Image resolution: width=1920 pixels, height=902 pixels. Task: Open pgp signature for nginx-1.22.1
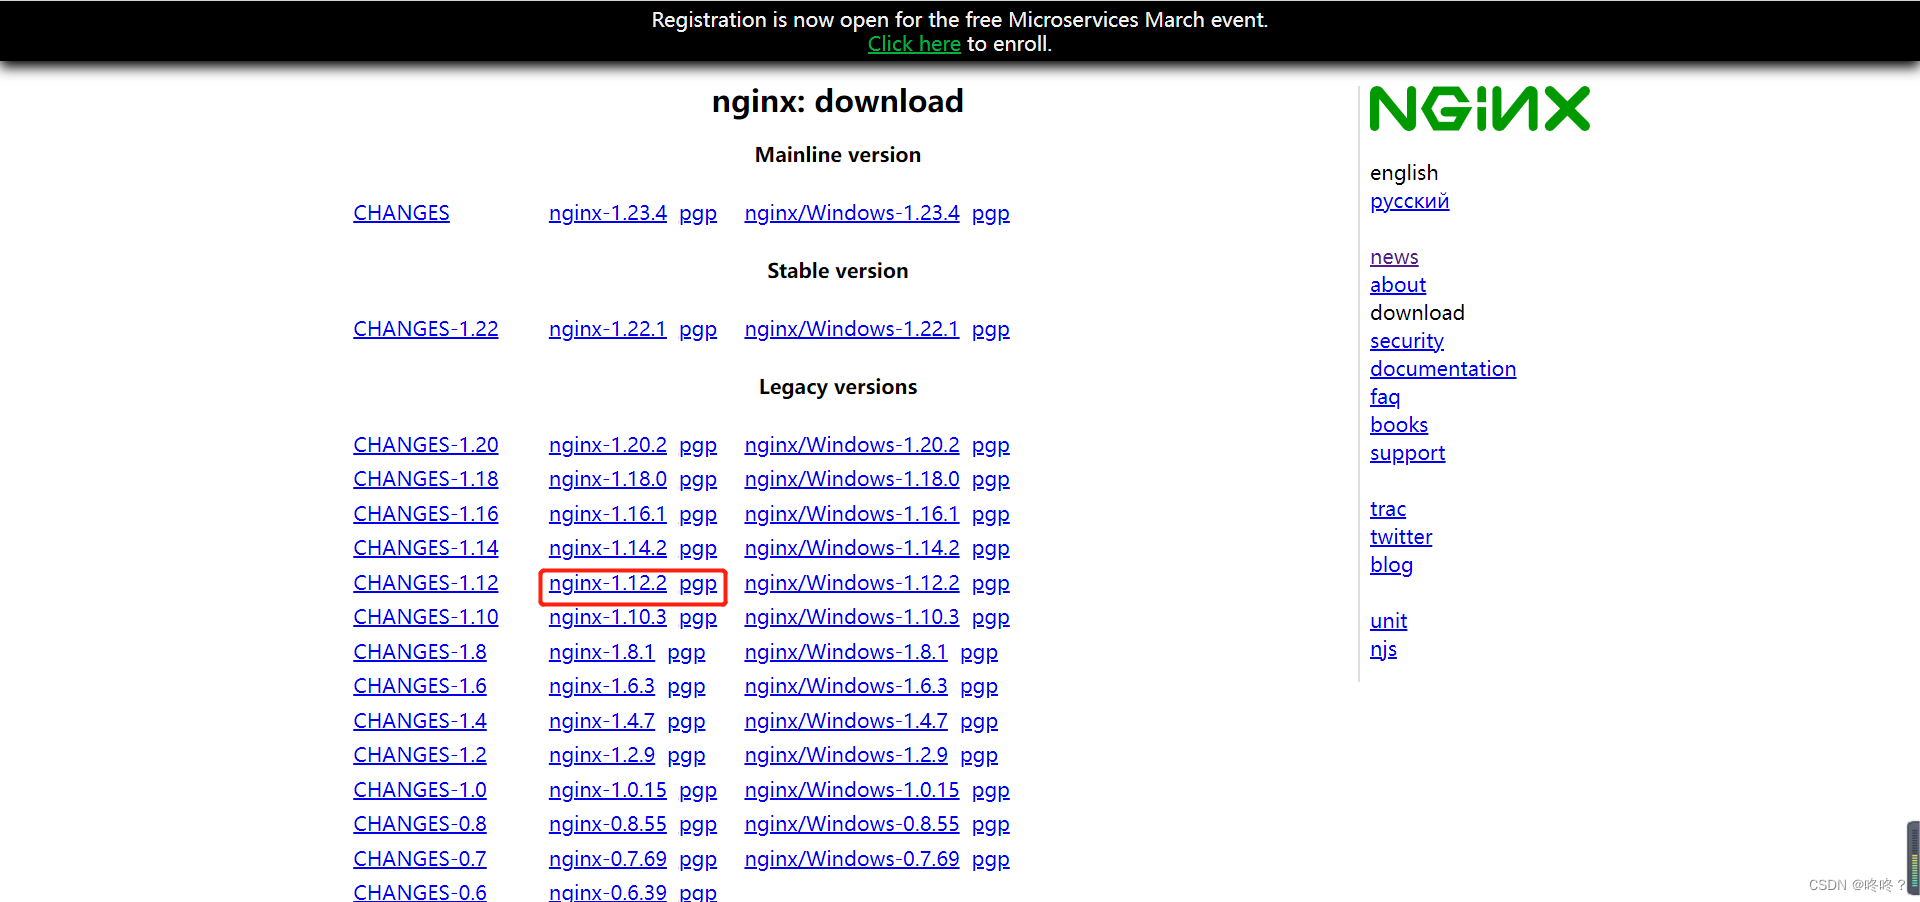[698, 330]
